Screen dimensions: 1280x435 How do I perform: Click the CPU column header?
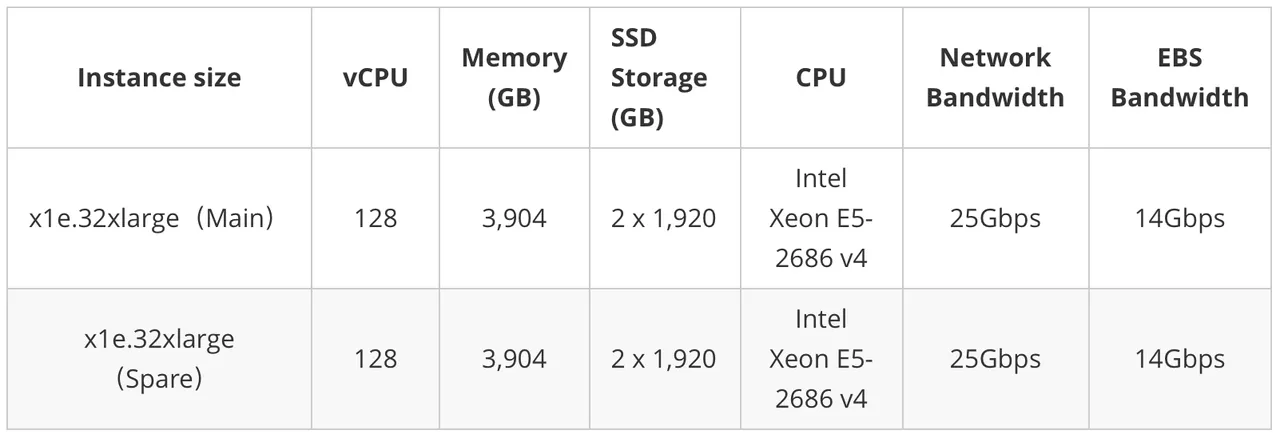(x=821, y=78)
